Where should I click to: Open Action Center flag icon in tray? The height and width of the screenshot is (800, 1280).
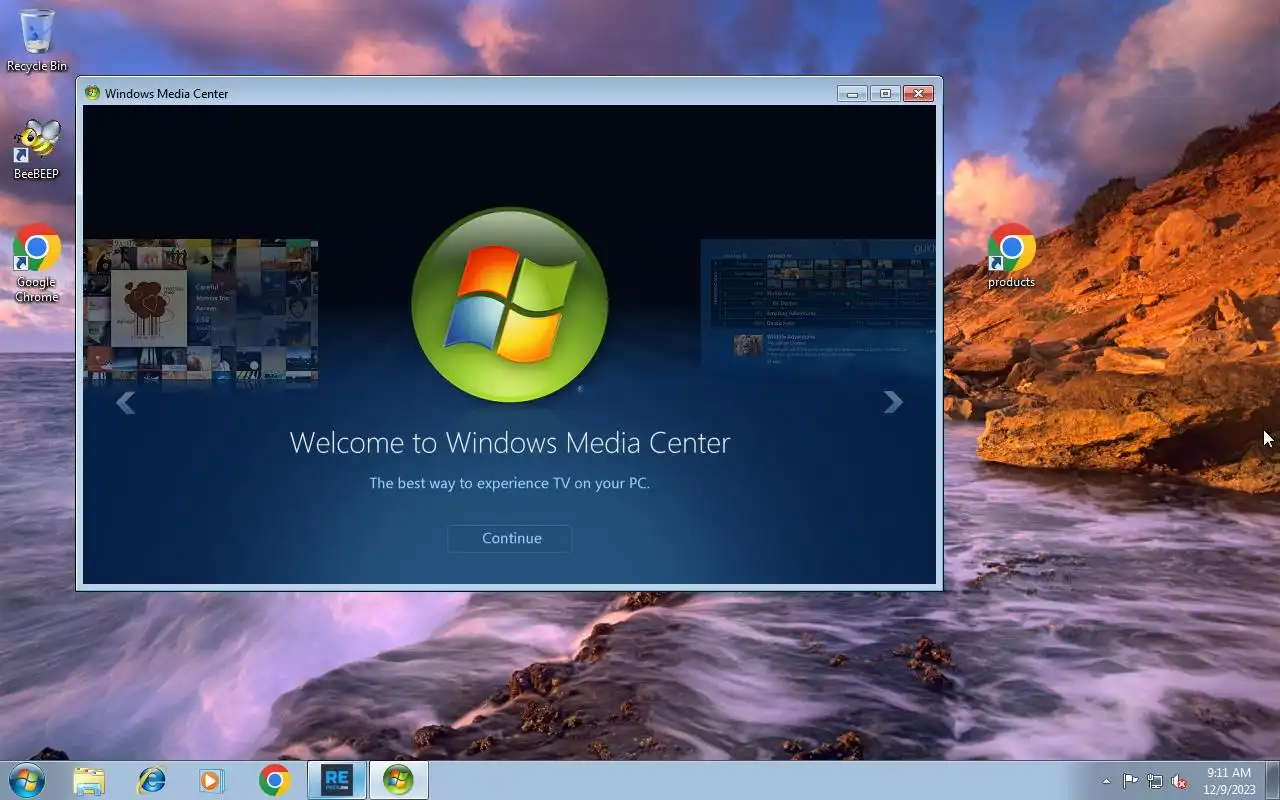(x=1130, y=781)
